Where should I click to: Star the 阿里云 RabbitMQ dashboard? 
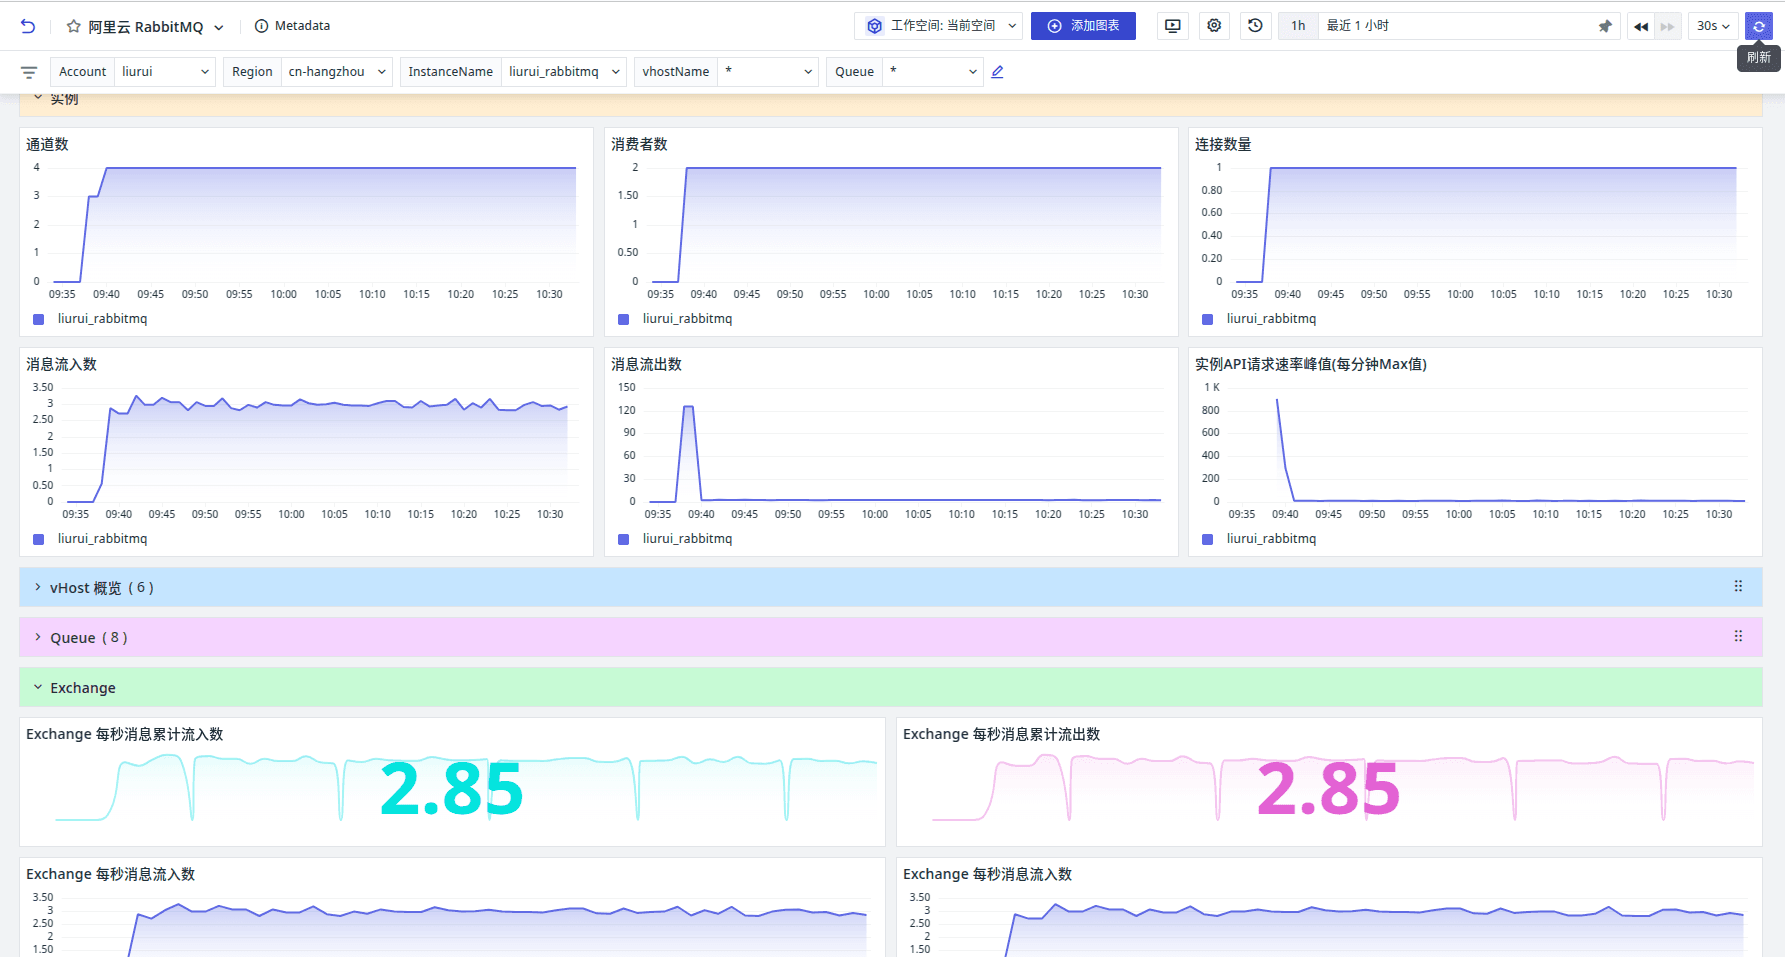tap(73, 27)
